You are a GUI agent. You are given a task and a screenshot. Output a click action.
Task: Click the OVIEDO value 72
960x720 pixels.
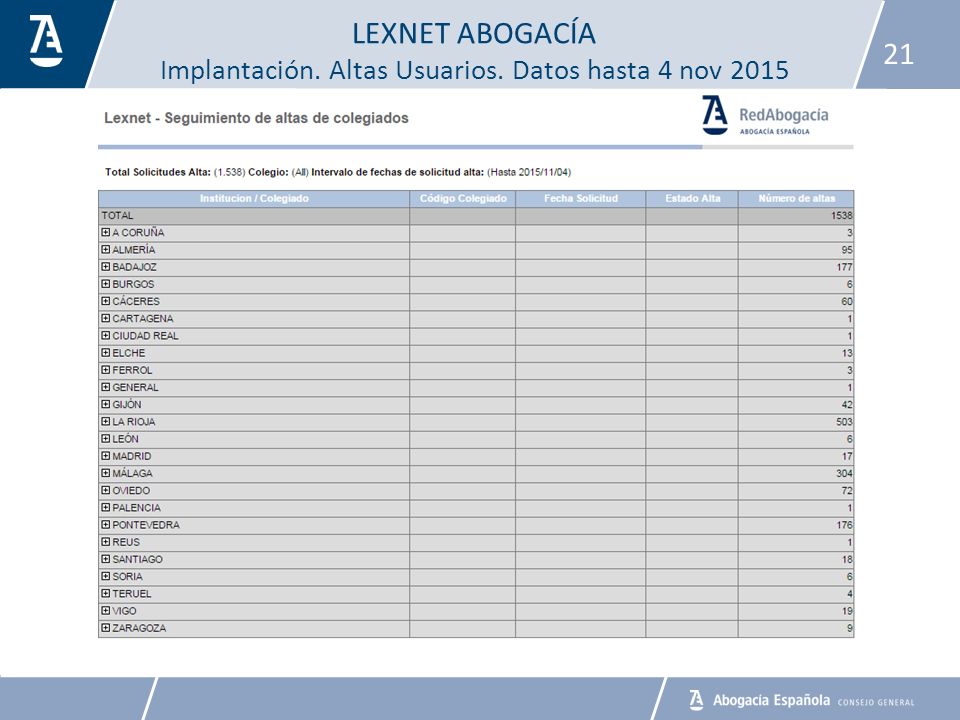point(847,490)
